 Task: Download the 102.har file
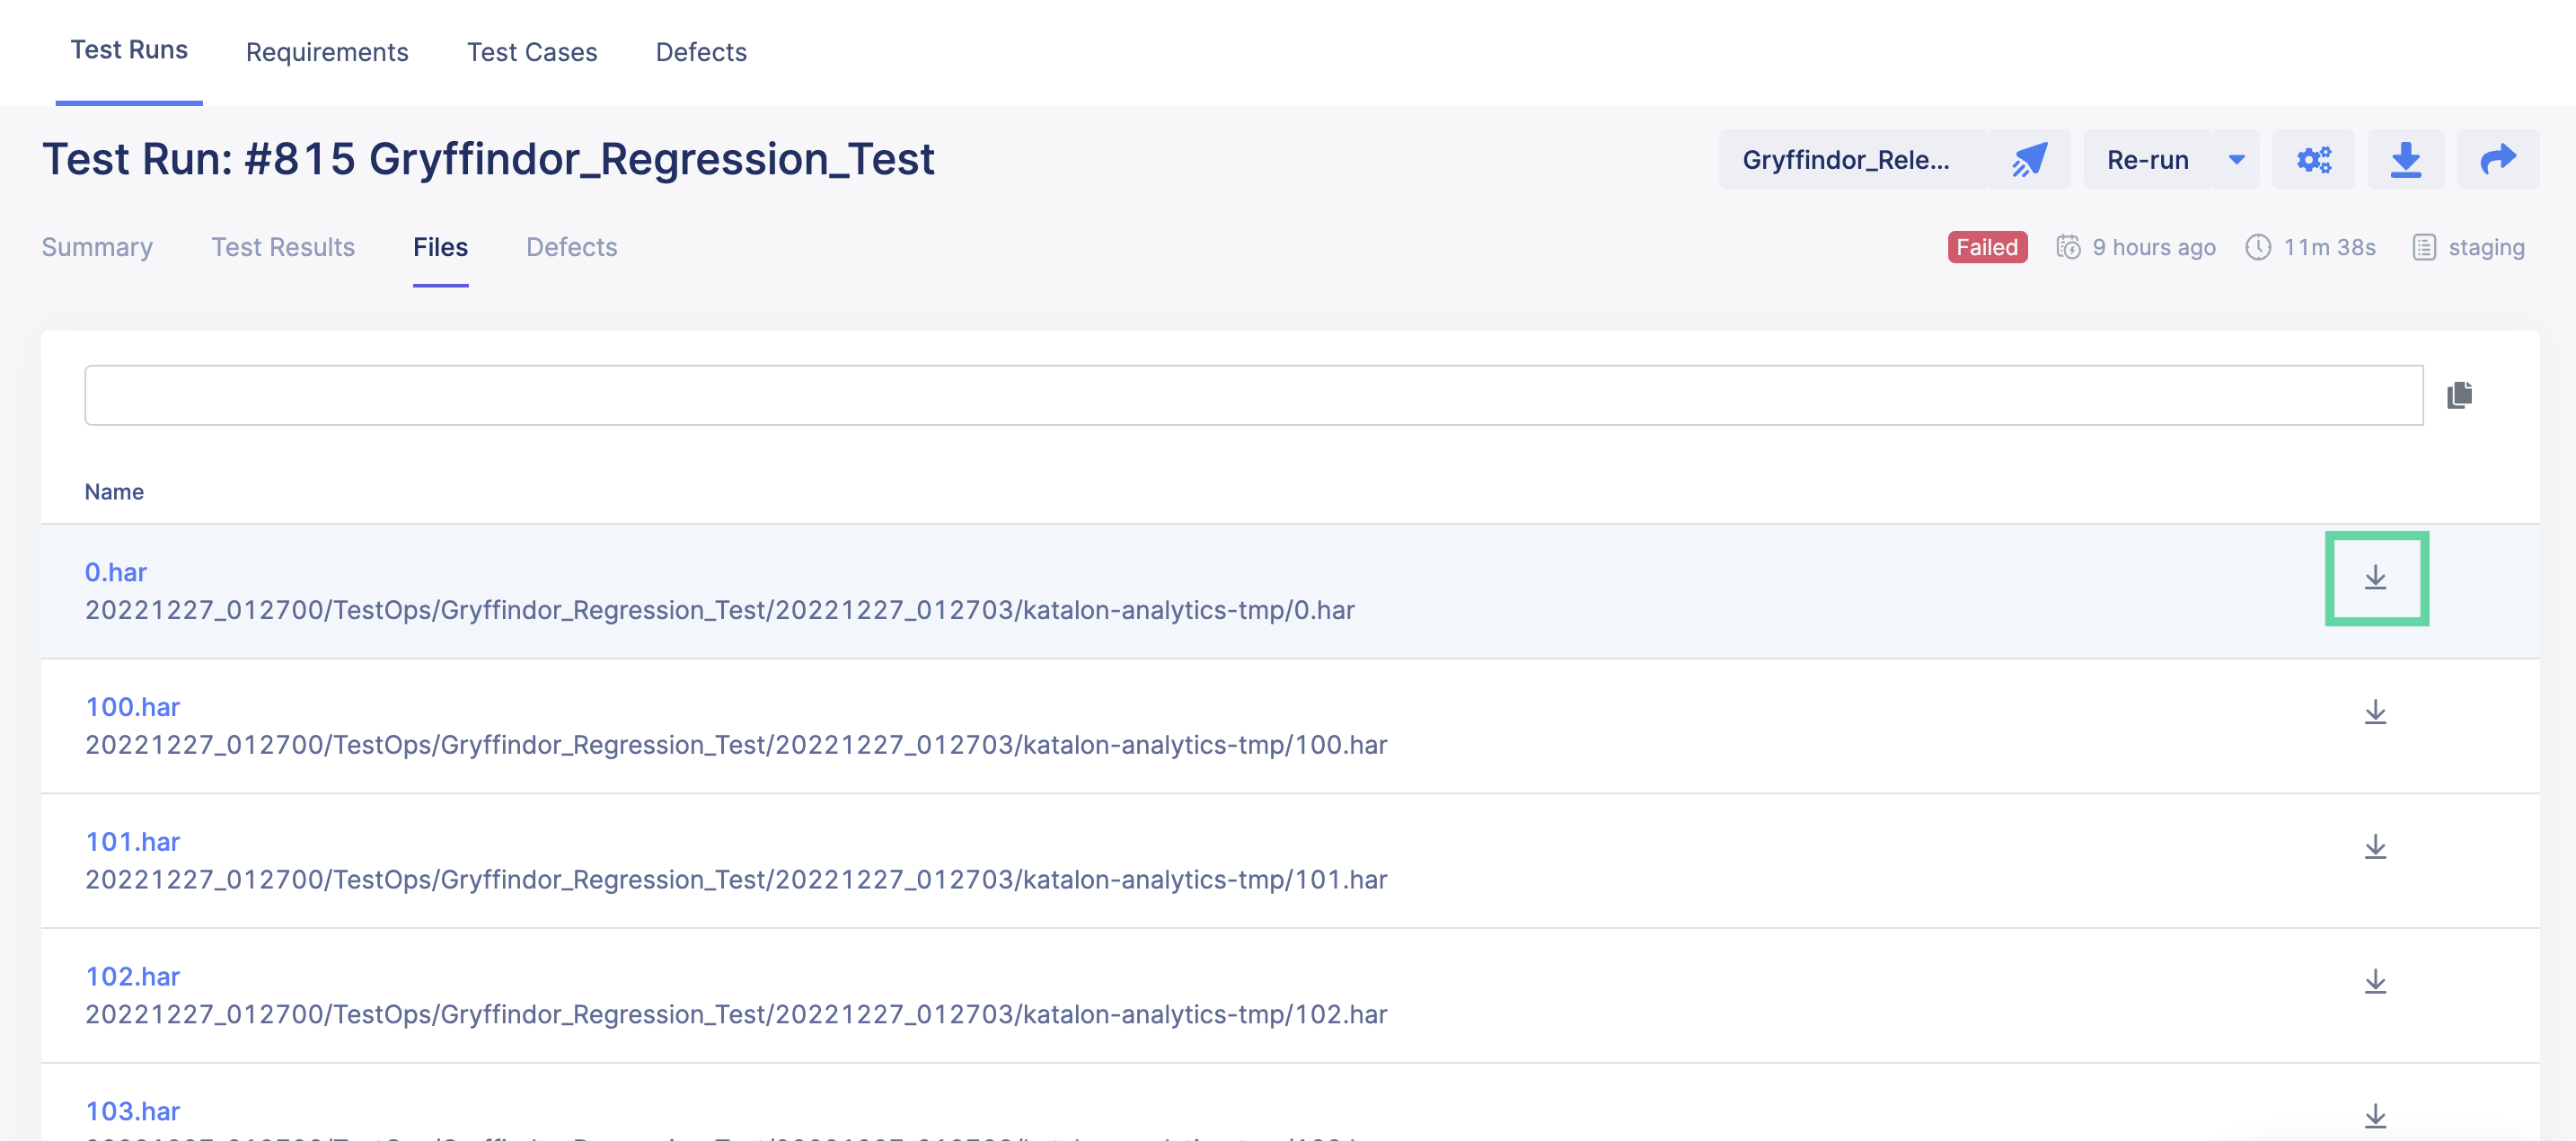pos(2376,982)
